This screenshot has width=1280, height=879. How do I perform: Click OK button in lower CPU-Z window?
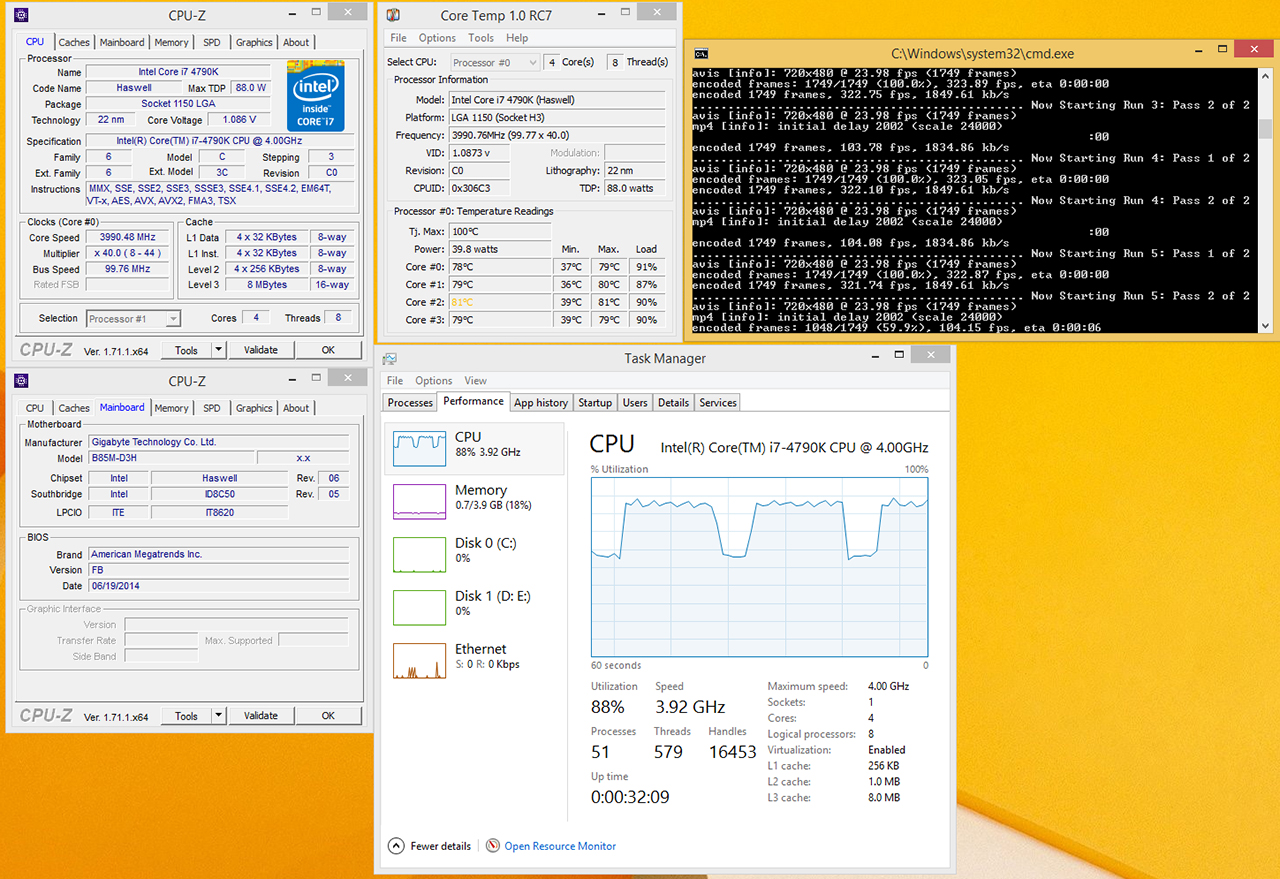(x=328, y=716)
